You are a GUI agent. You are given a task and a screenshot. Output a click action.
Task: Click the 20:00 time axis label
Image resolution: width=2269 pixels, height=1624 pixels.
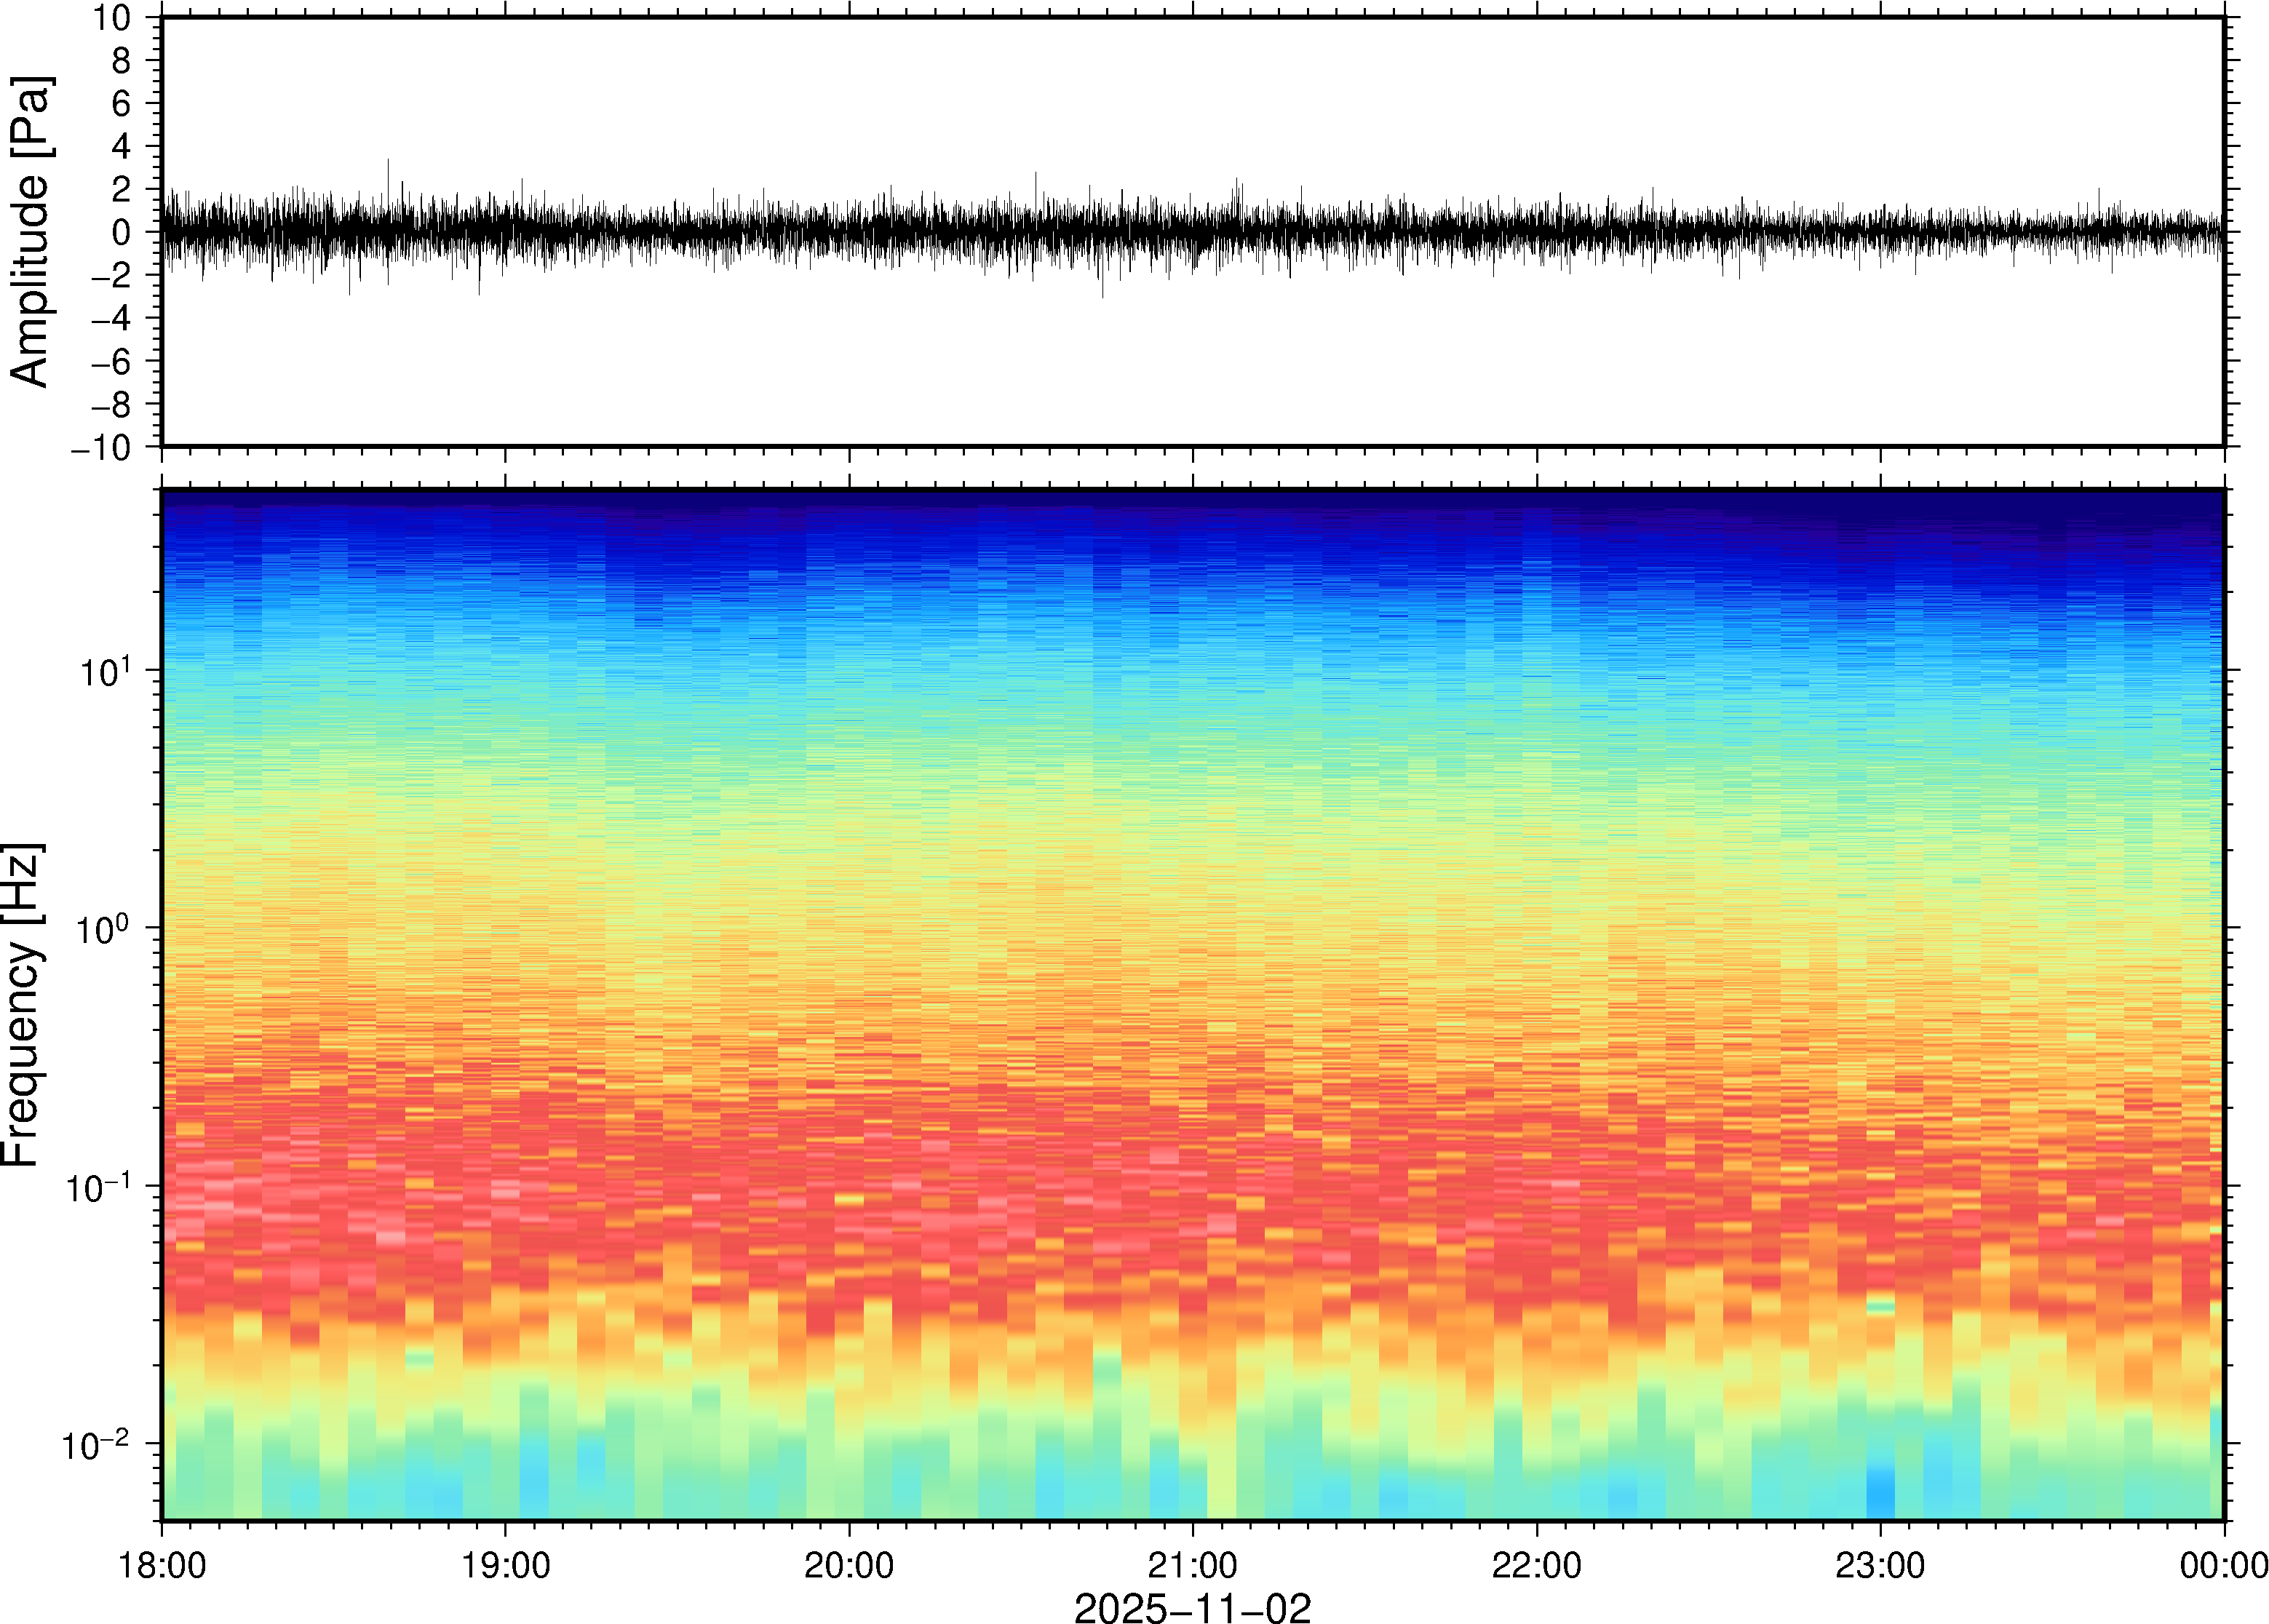click(849, 1565)
